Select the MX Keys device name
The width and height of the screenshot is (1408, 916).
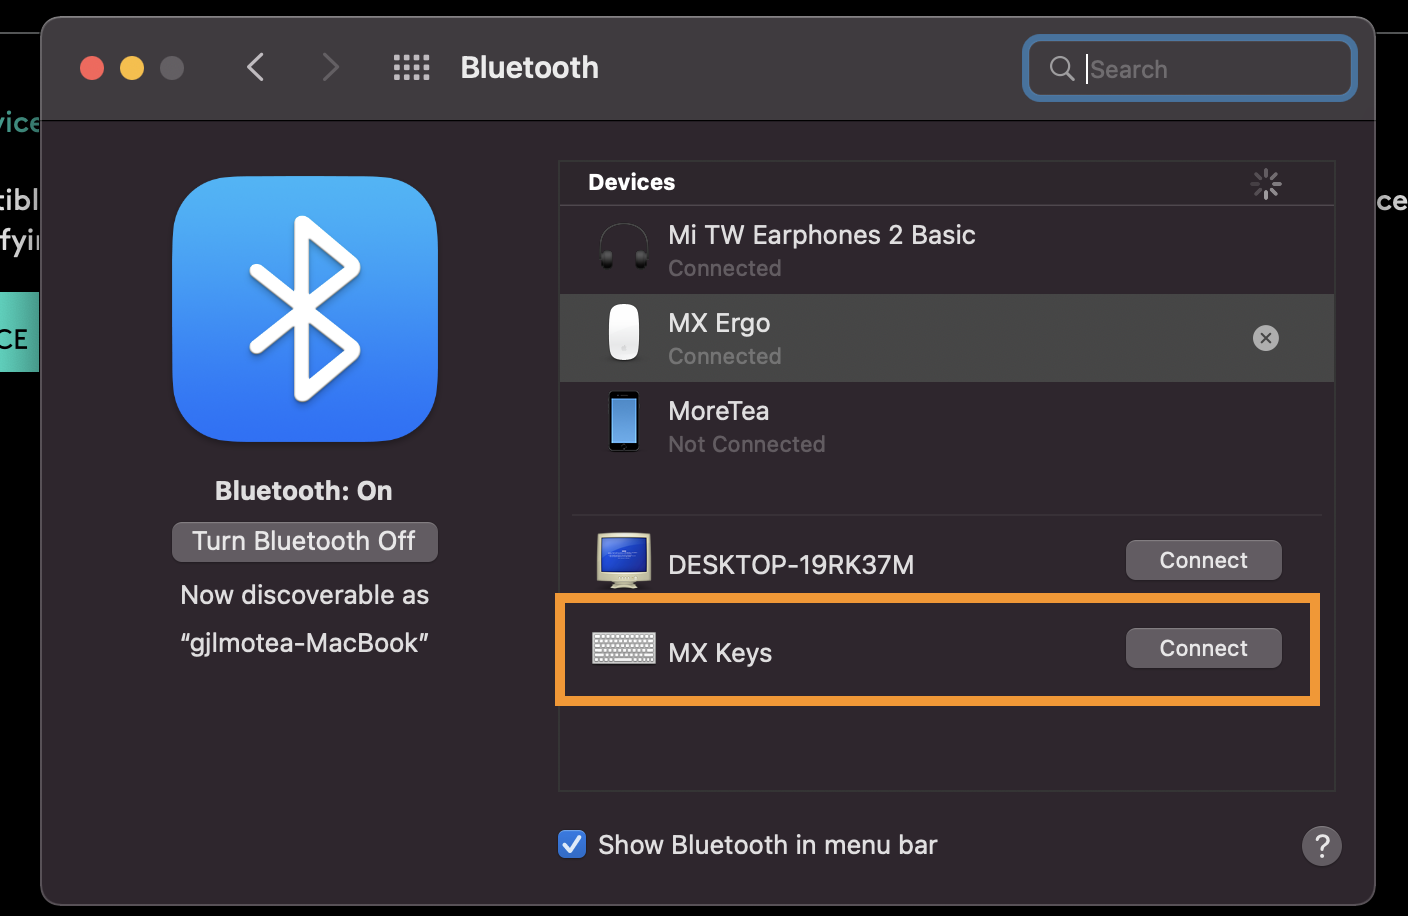(720, 653)
